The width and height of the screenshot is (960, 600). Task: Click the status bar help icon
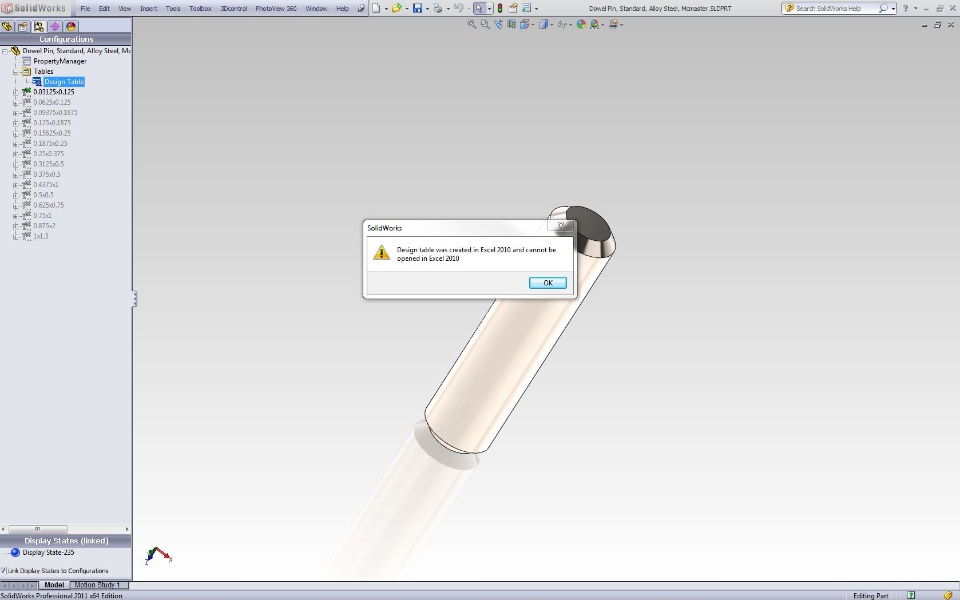911,595
